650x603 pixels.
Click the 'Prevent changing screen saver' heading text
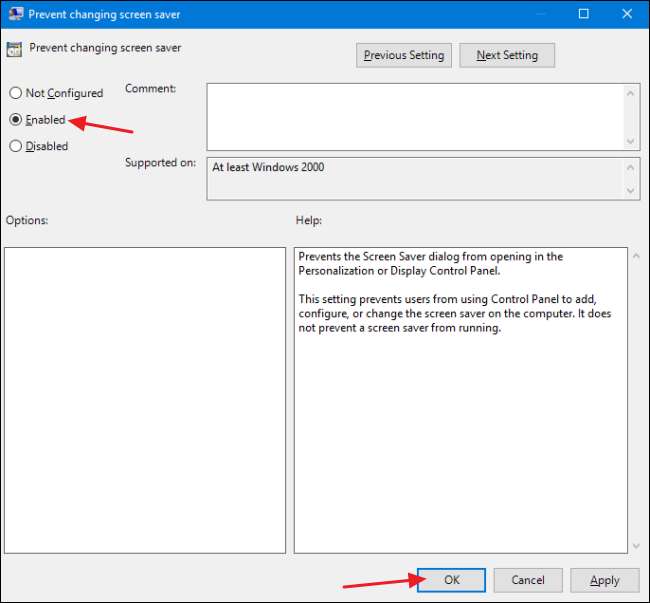[105, 48]
